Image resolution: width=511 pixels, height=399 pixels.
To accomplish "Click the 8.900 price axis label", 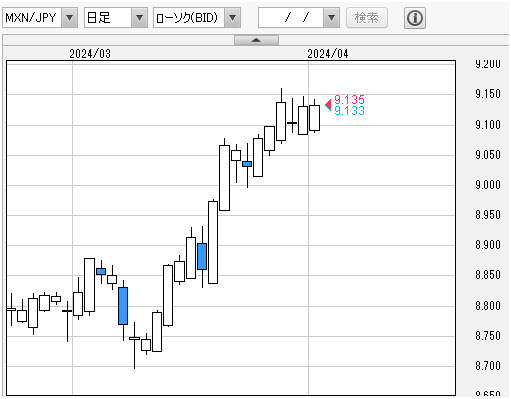I will pyautogui.click(x=488, y=245).
